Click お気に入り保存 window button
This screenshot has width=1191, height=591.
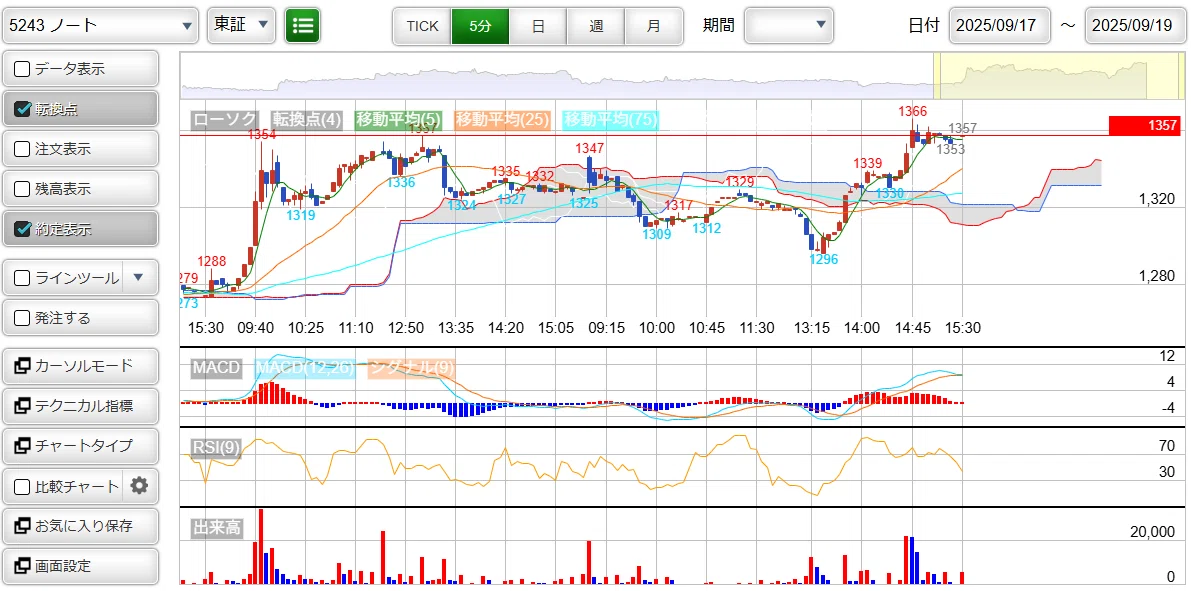pyautogui.click(x=81, y=526)
